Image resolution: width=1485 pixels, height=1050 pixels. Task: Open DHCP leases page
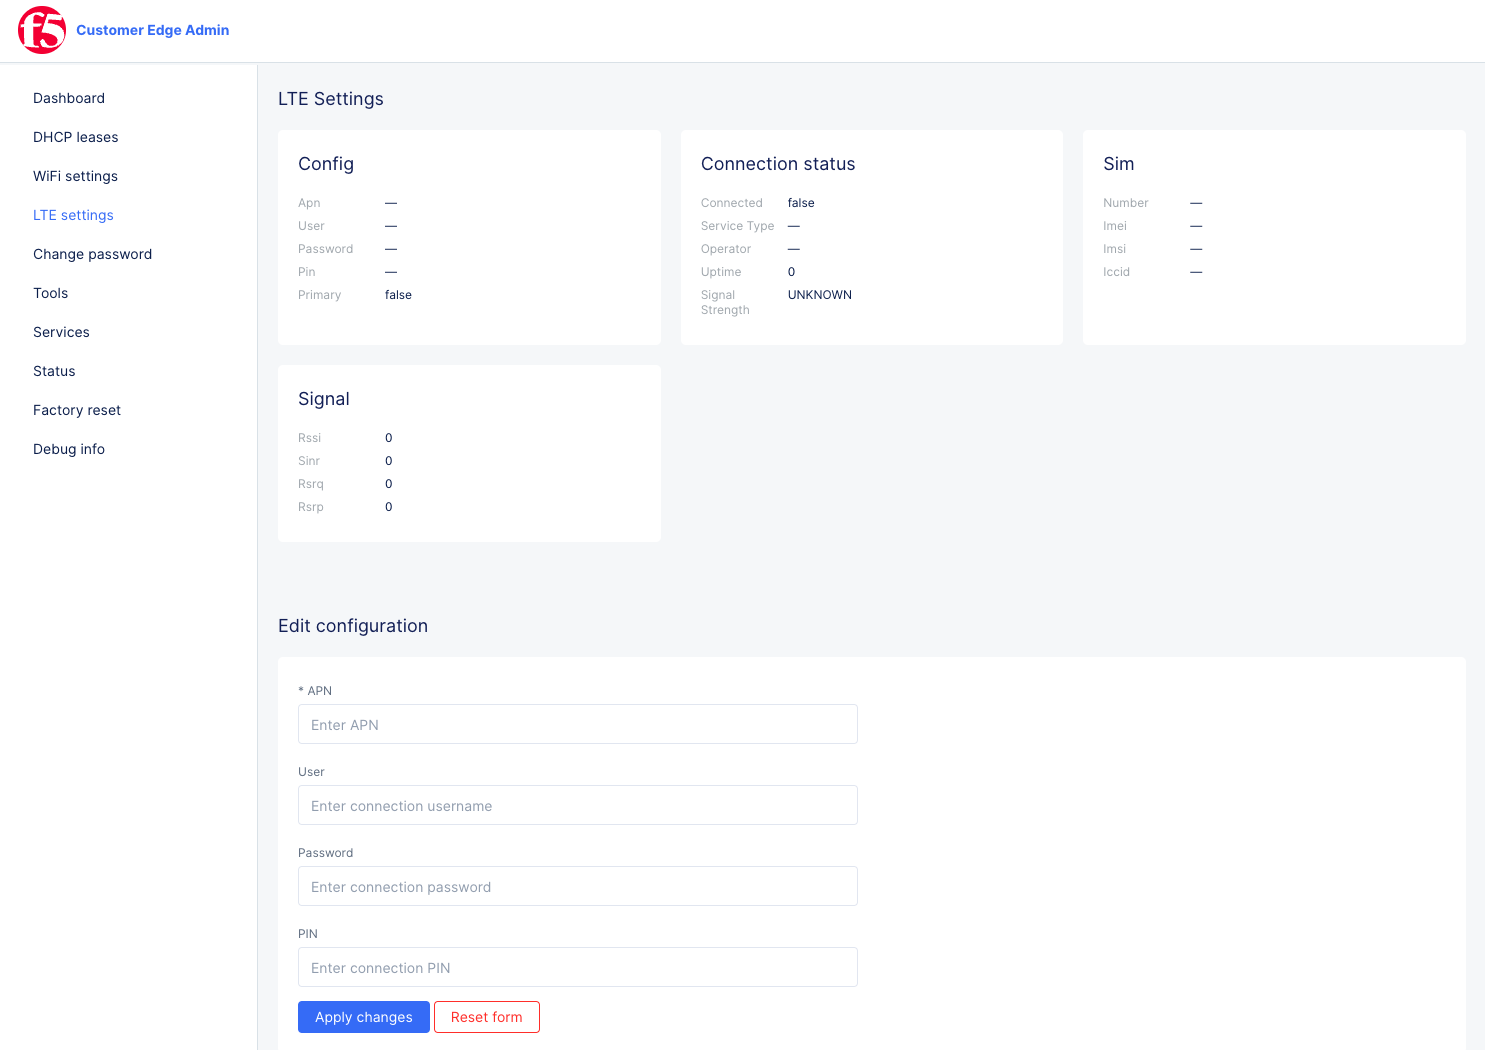76,137
